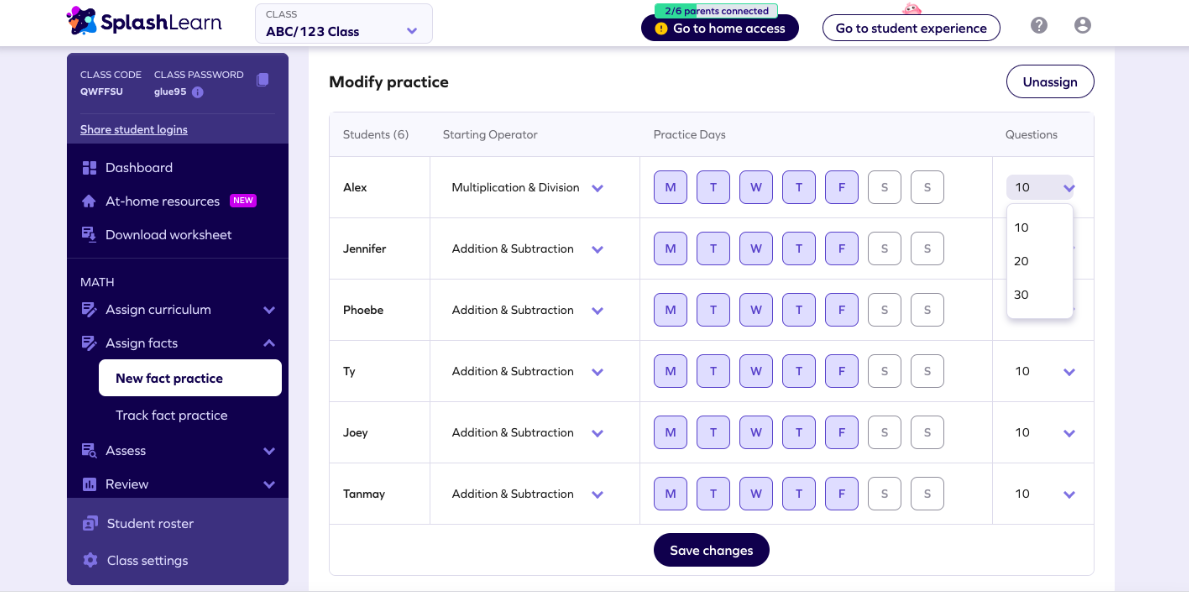Click the Save changes button

pyautogui.click(x=711, y=550)
